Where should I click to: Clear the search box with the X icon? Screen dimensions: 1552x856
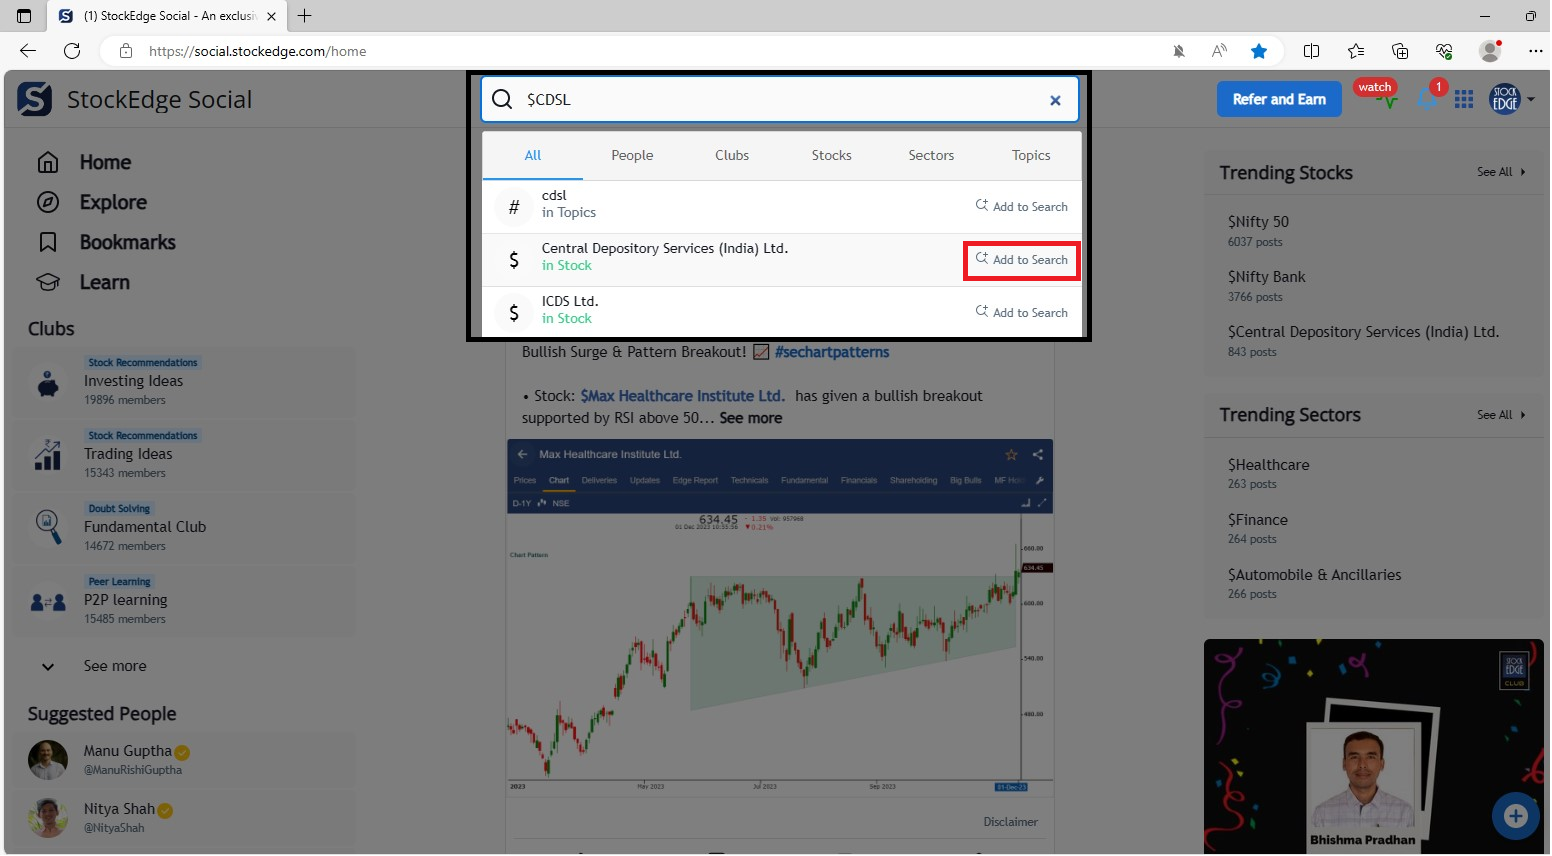[x=1054, y=100]
